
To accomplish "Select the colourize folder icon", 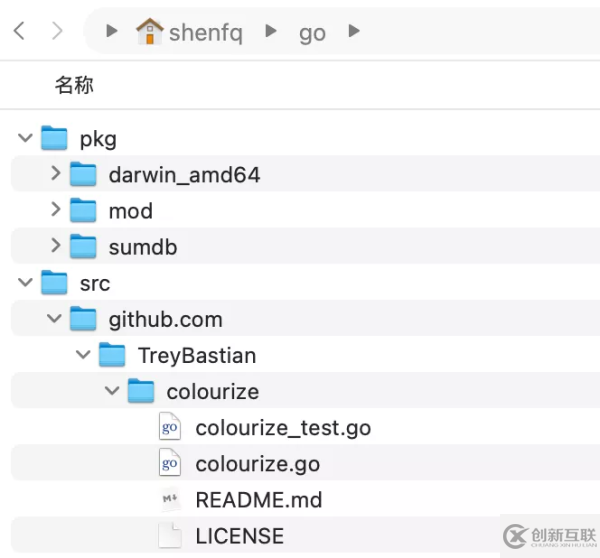I will (141, 391).
